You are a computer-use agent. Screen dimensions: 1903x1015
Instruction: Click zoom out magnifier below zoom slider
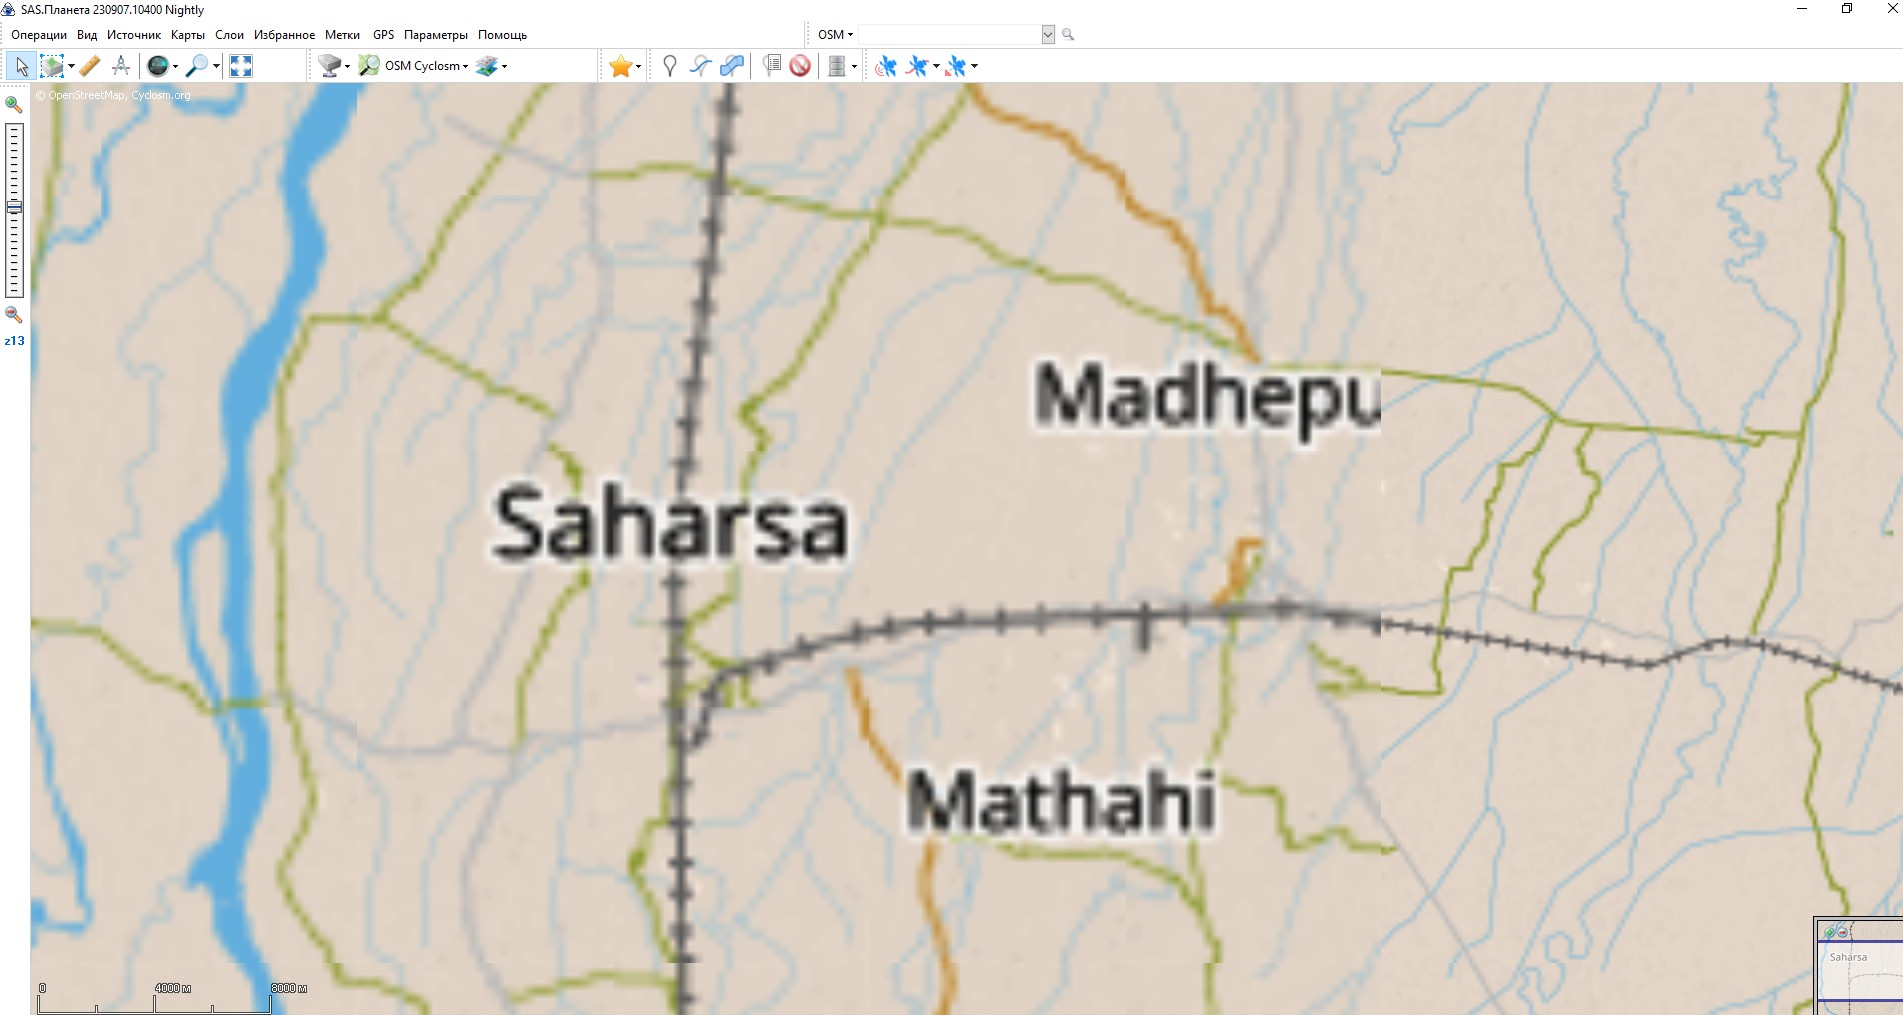click(x=14, y=315)
